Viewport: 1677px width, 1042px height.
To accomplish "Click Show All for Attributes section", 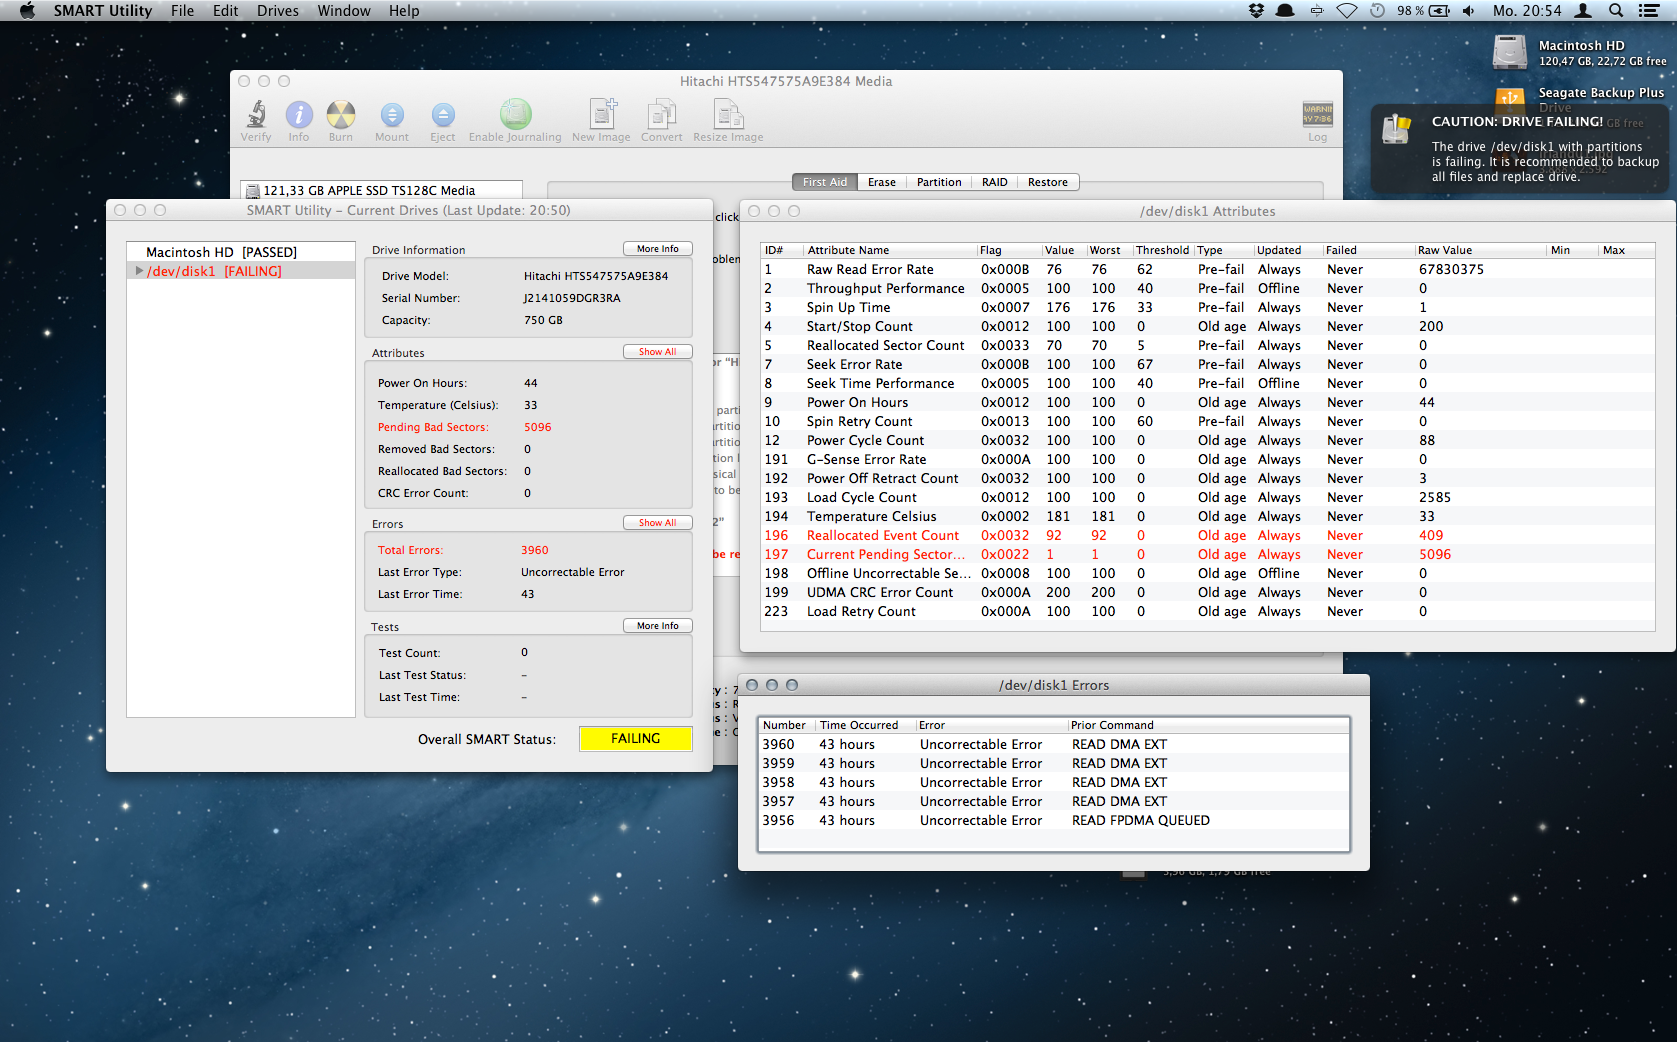I will click(x=658, y=352).
